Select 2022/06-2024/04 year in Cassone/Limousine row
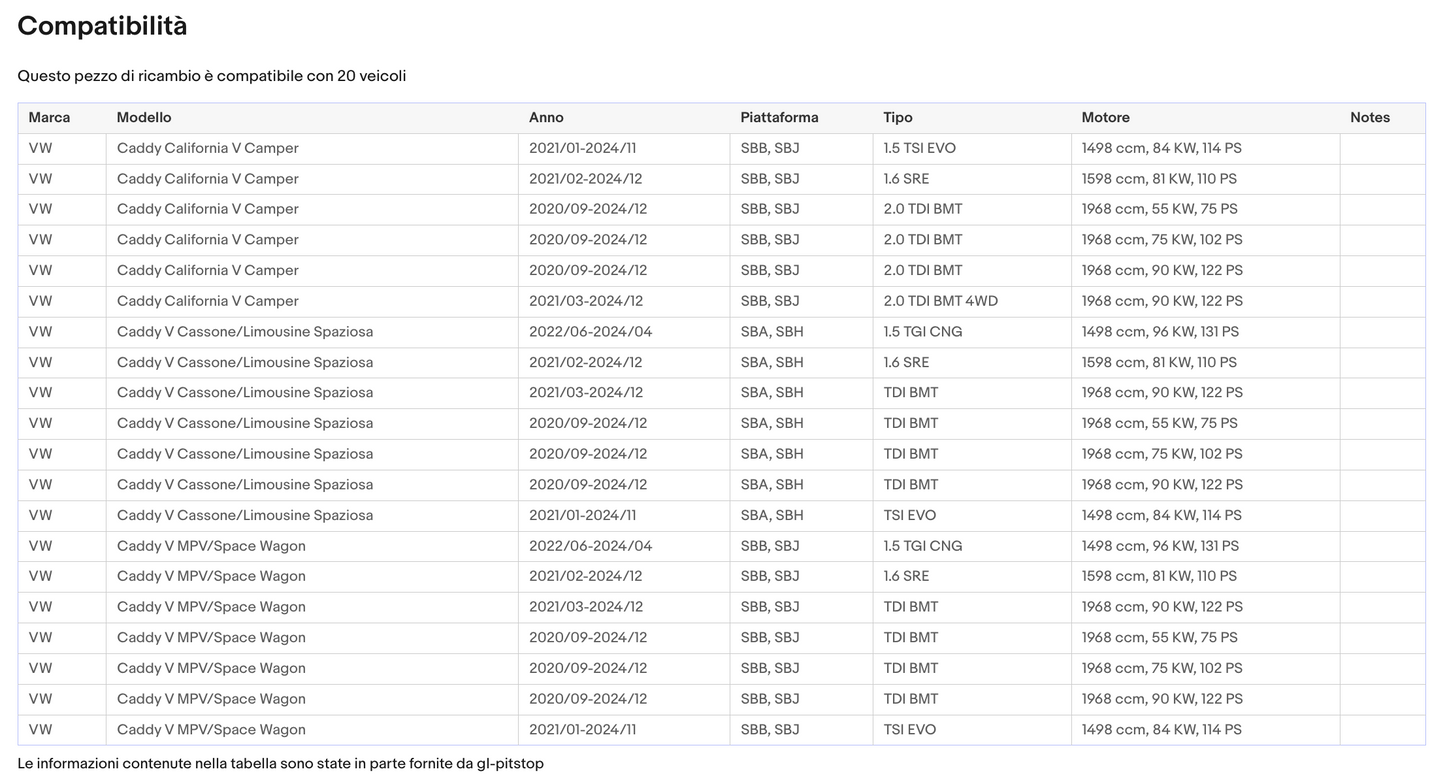 tap(590, 332)
